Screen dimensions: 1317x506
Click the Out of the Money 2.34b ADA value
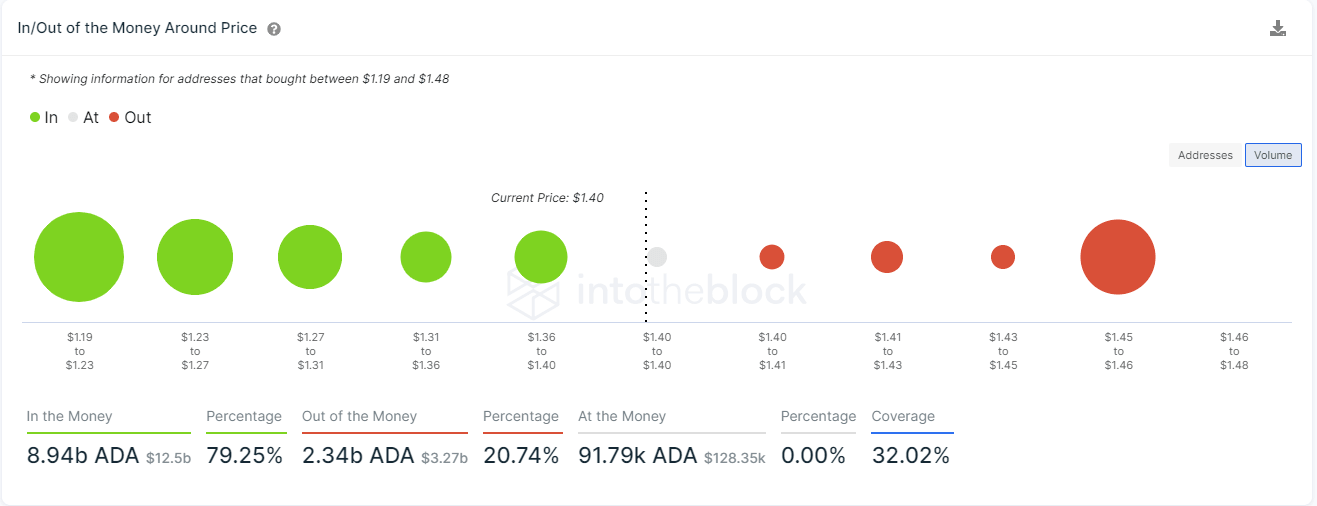358,456
